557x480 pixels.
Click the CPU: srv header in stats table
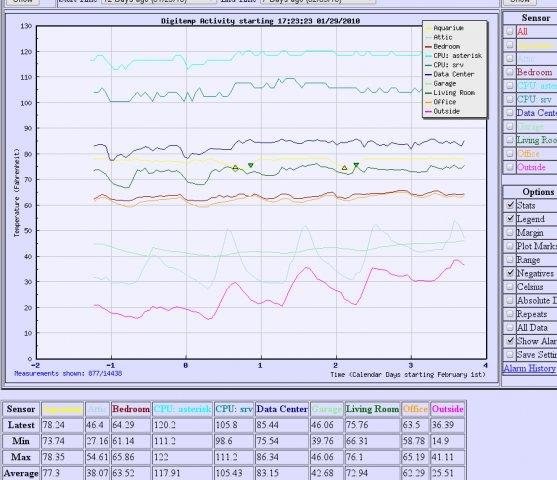[234, 409]
